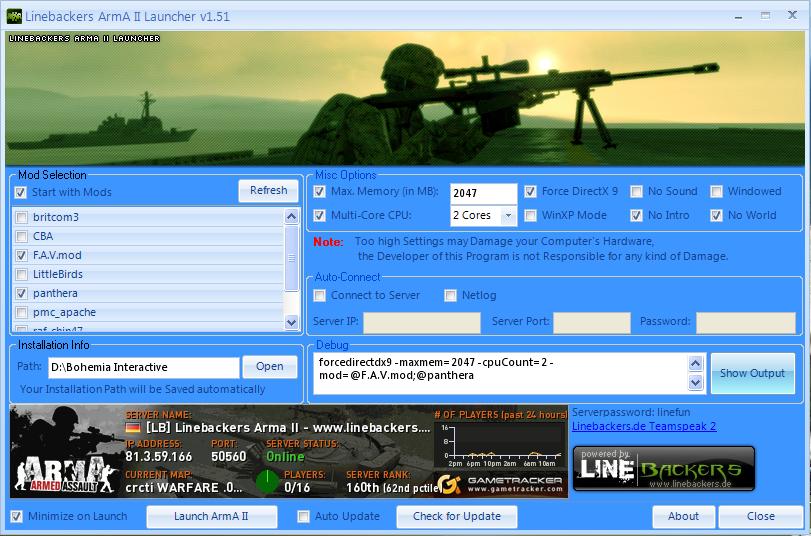
Task: Click the server rank 160th text
Action: pyautogui.click(x=393, y=488)
